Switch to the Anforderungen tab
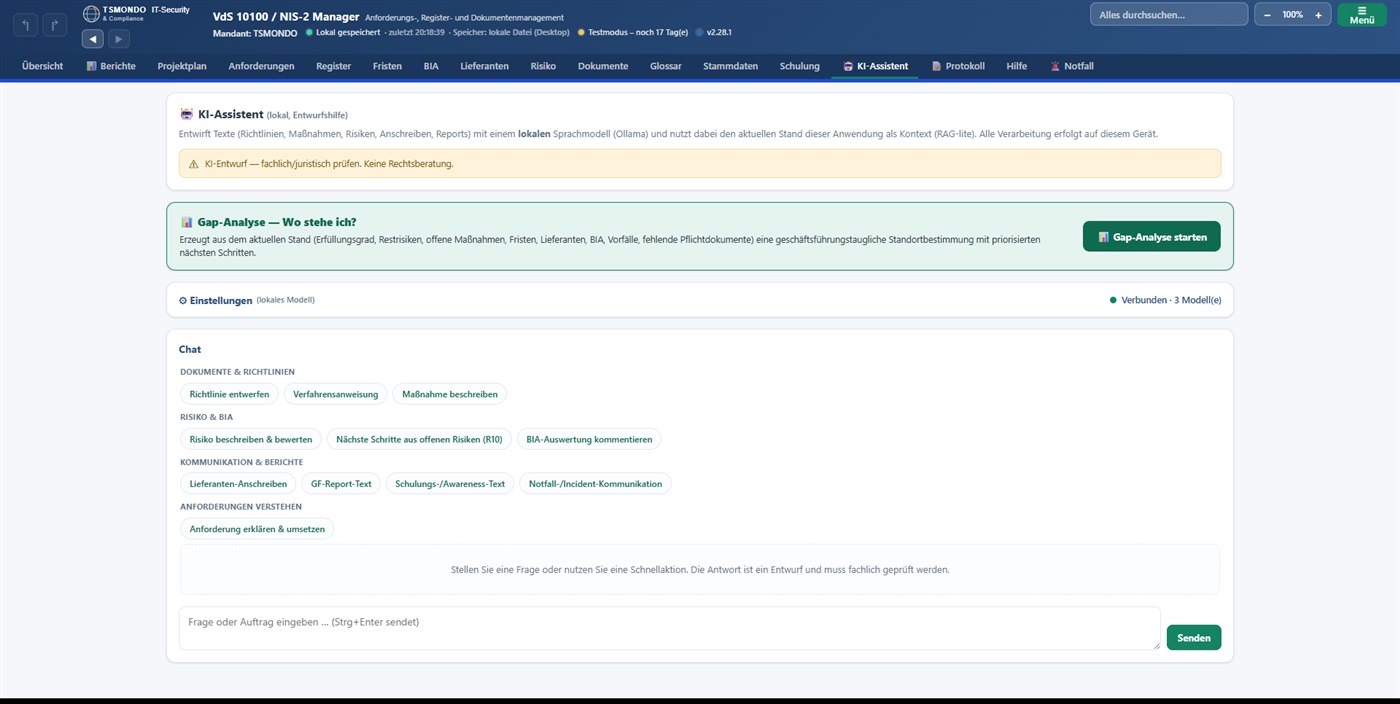Image resolution: width=1400 pixels, height=704 pixels. [x=261, y=66]
